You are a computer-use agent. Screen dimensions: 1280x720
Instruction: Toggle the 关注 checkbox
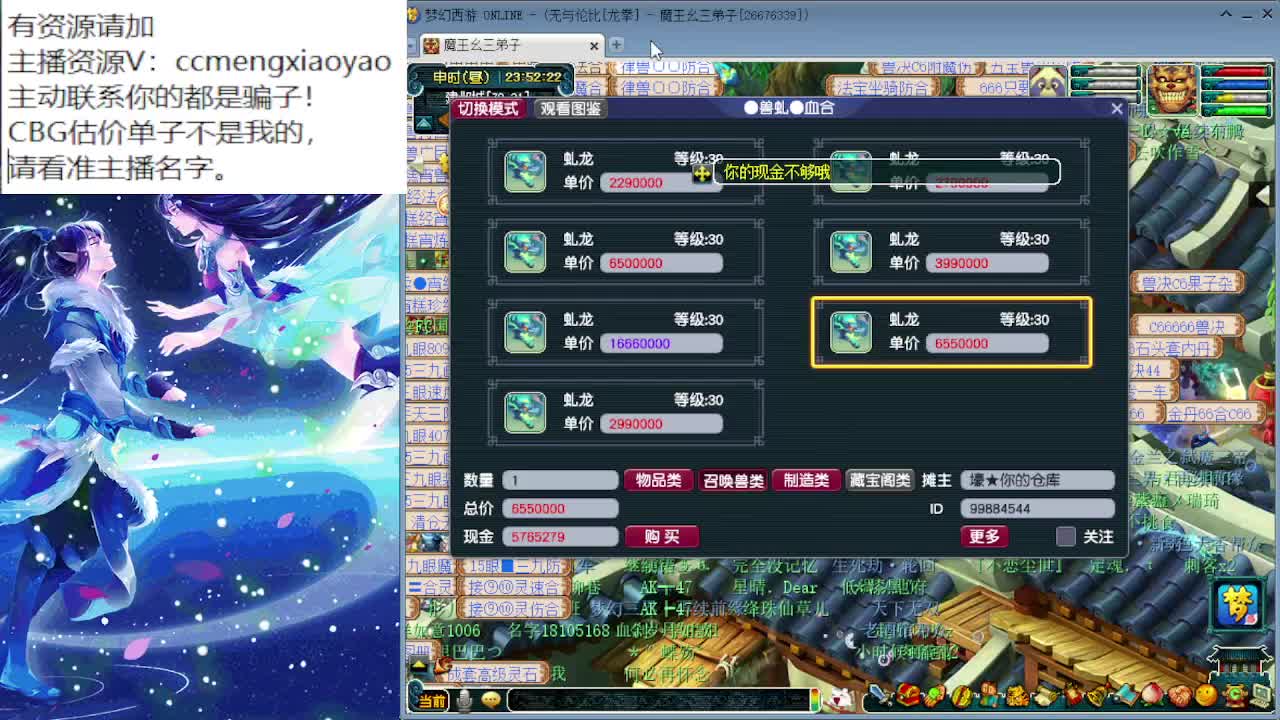1066,537
